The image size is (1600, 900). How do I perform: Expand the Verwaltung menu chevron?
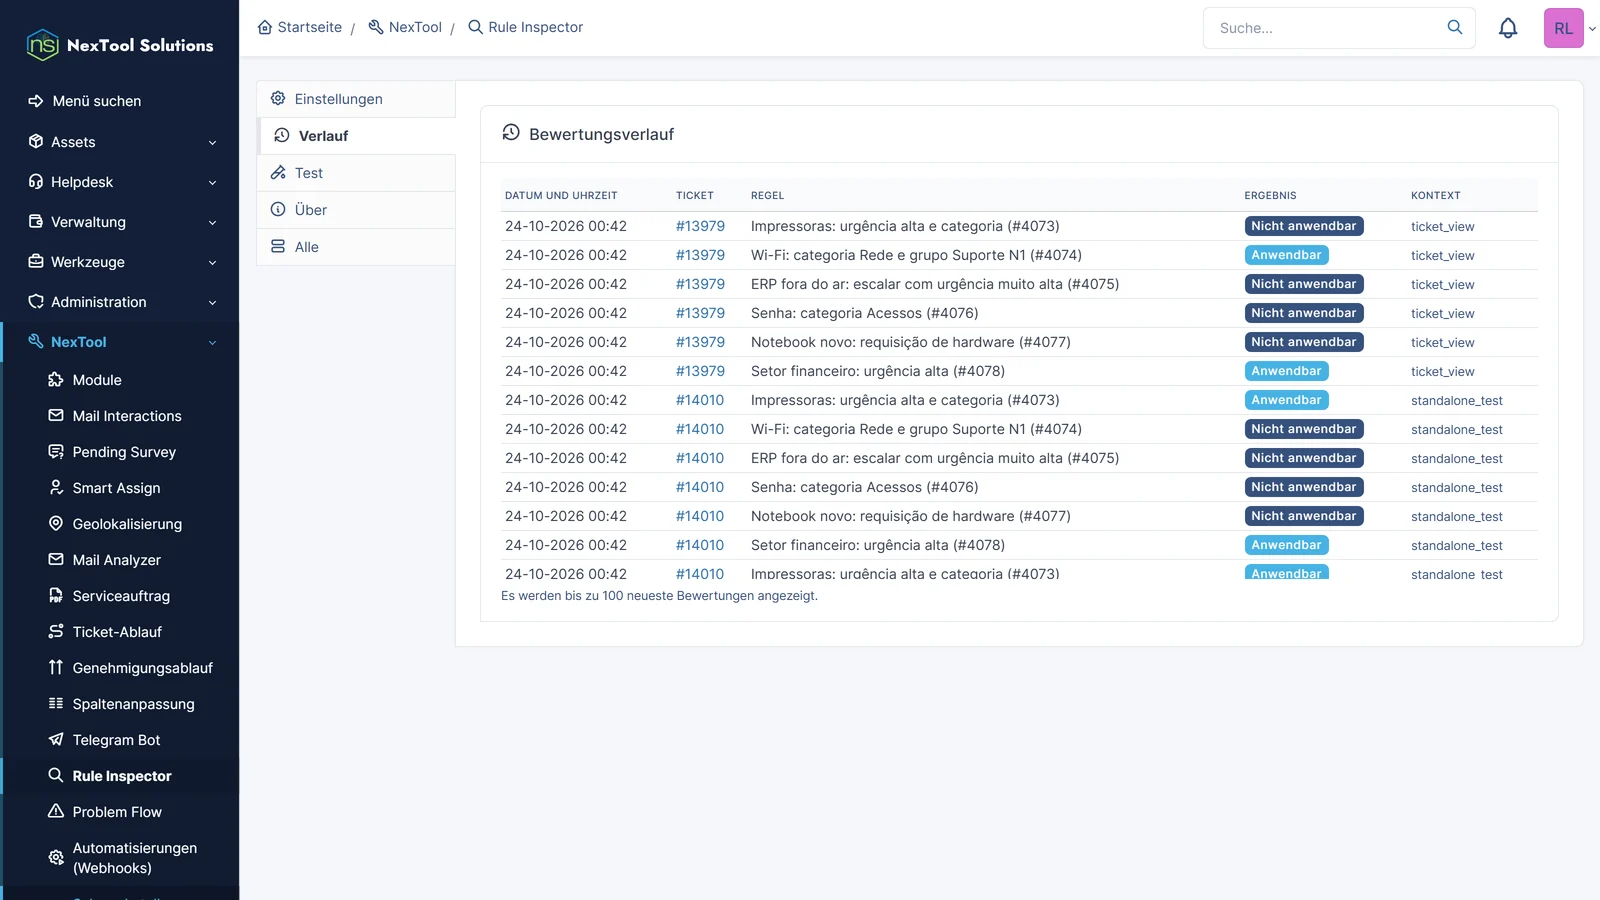pos(212,223)
